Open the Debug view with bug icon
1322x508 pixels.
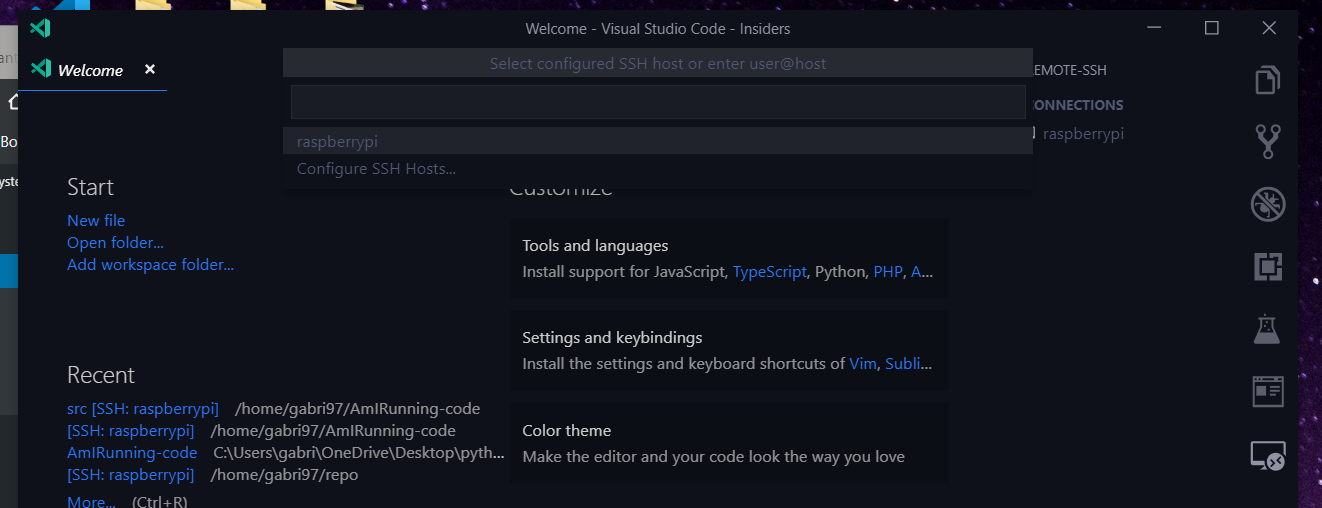[1268, 204]
